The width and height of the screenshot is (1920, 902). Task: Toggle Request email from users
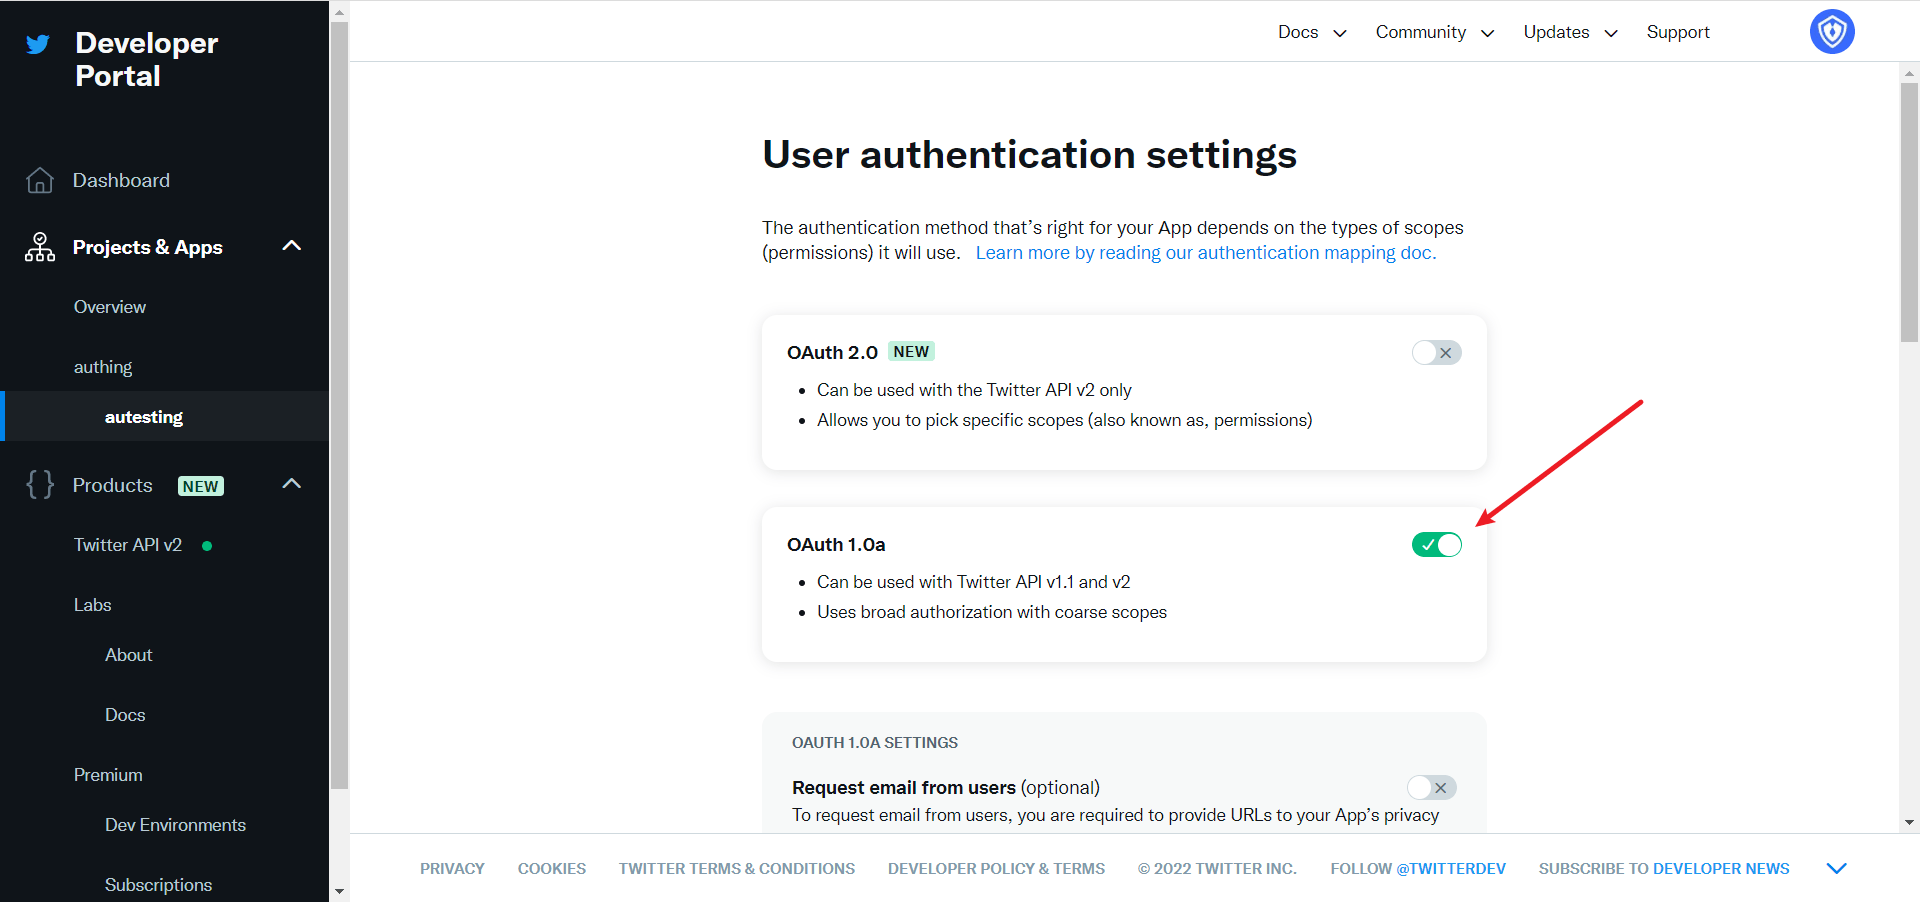[x=1431, y=788]
